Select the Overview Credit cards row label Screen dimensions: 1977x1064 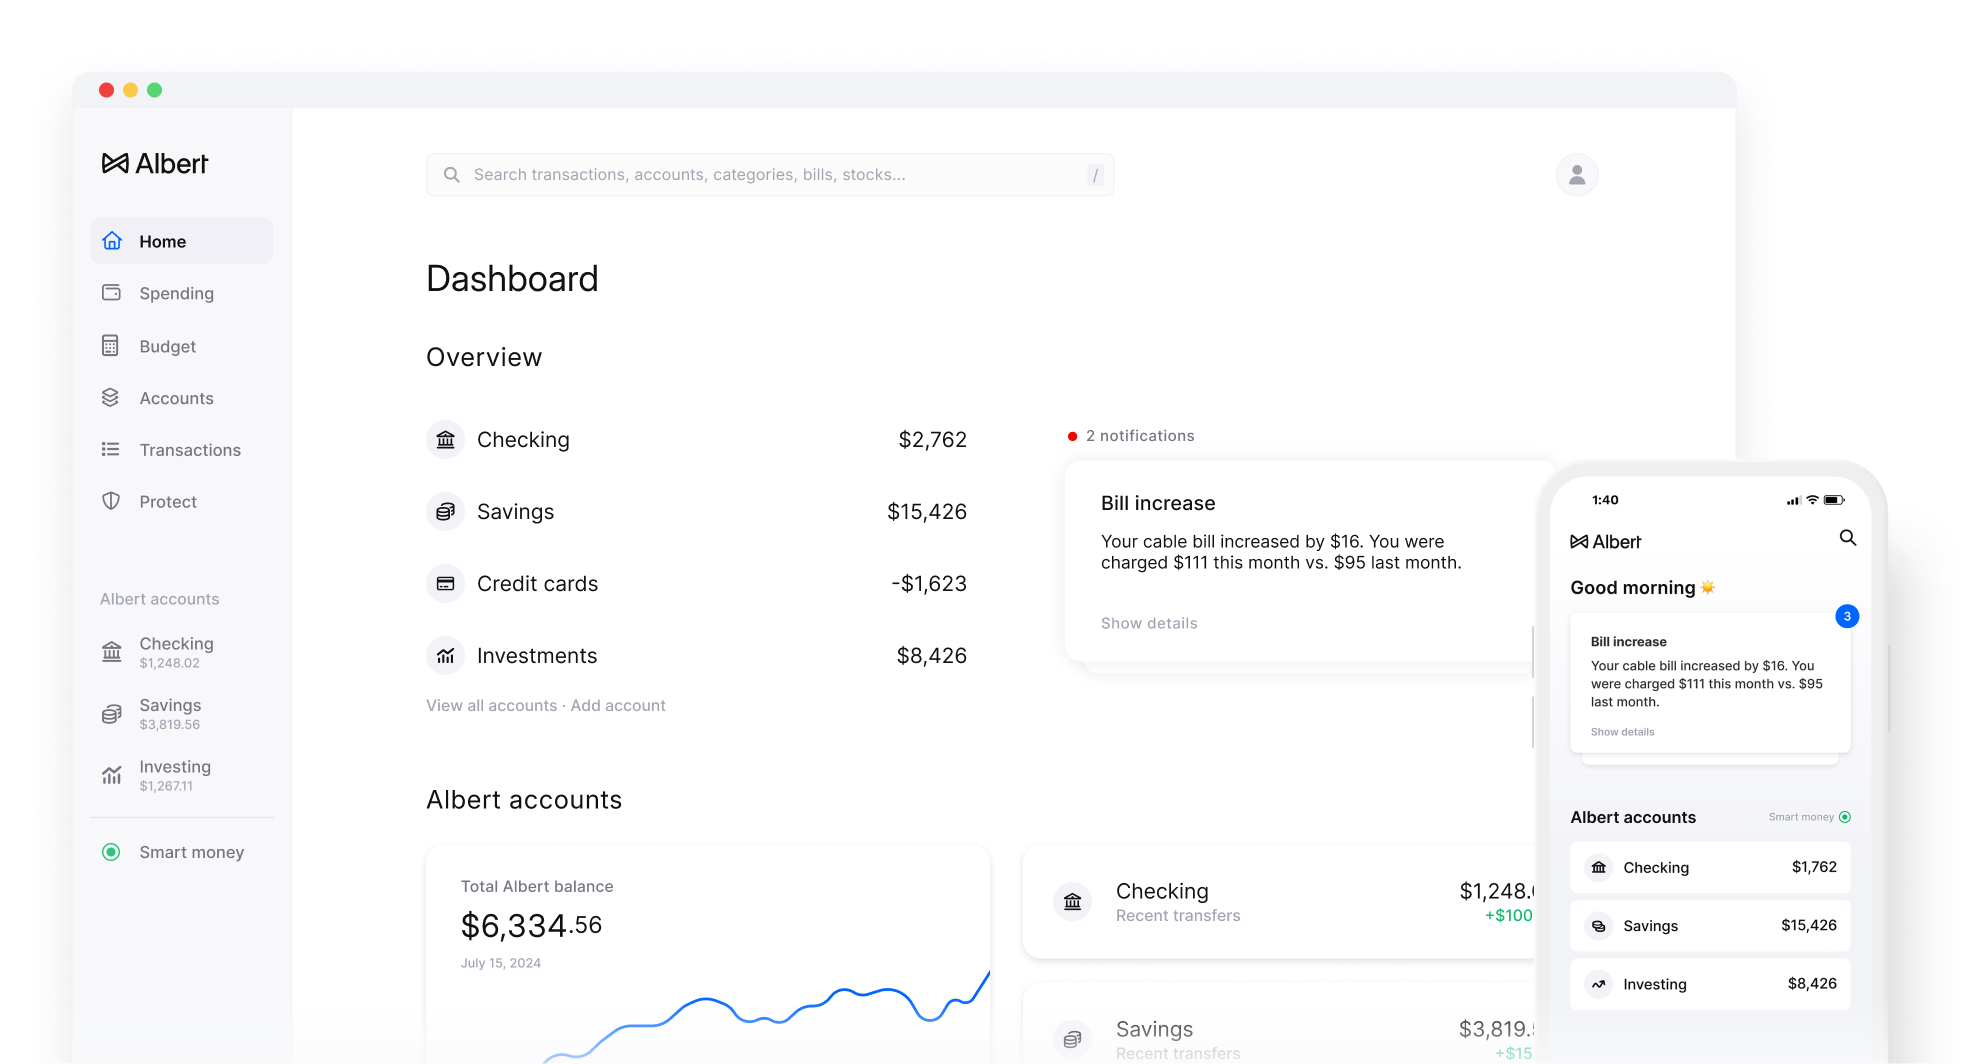(537, 584)
